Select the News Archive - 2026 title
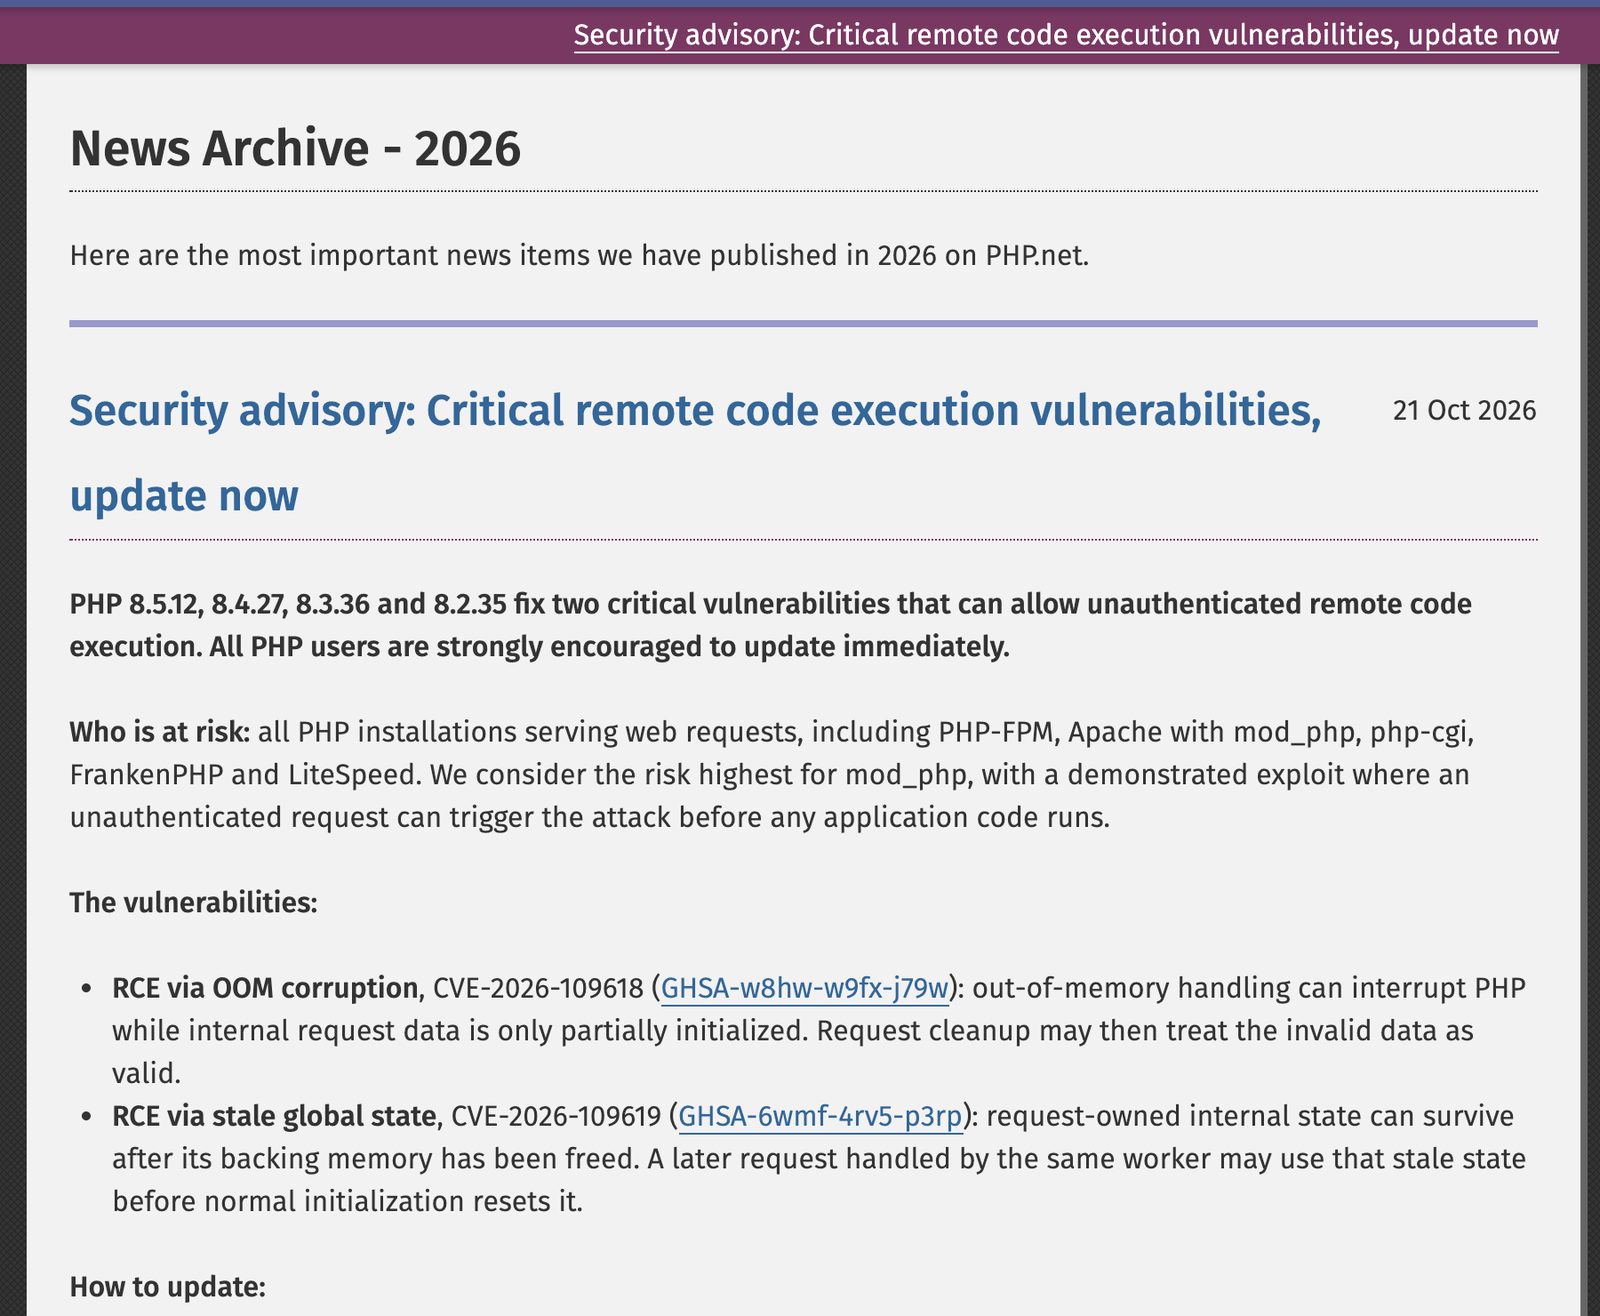 (x=295, y=148)
